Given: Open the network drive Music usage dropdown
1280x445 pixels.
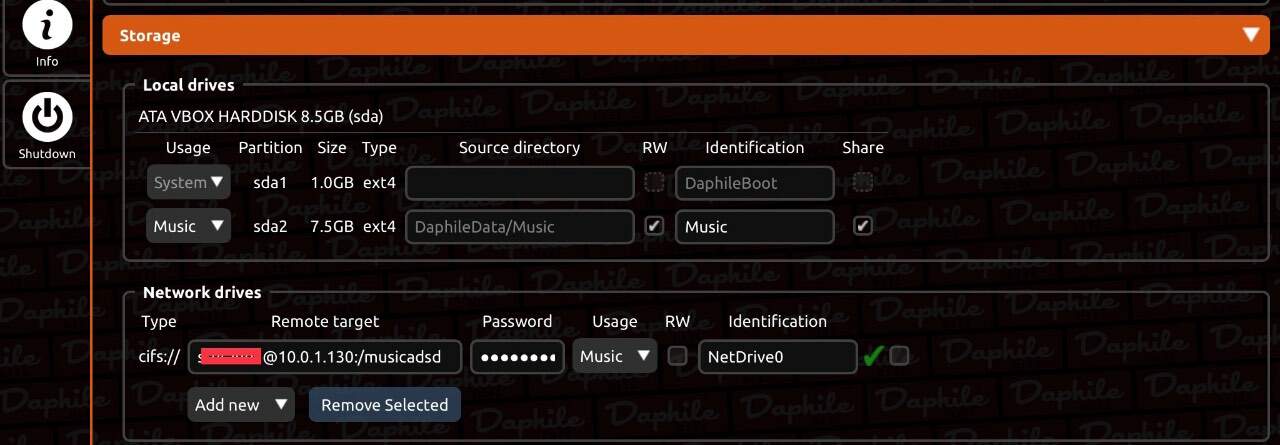Looking at the screenshot, I should pos(614,356).
